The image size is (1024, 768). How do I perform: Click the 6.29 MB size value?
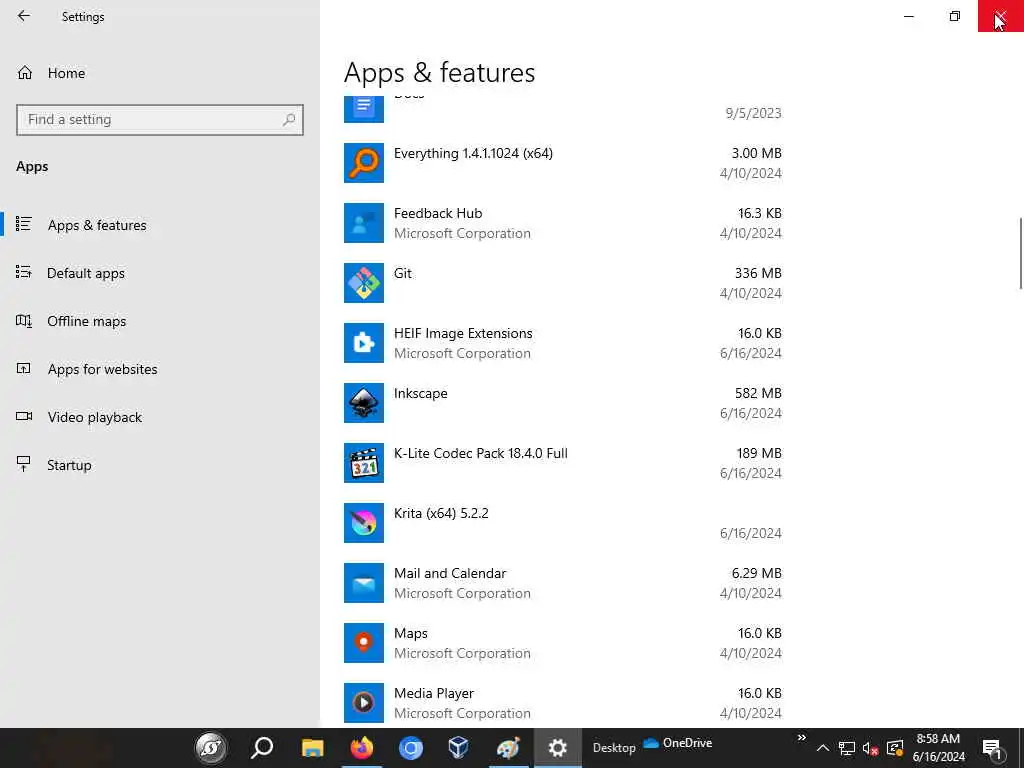(756, 573)
